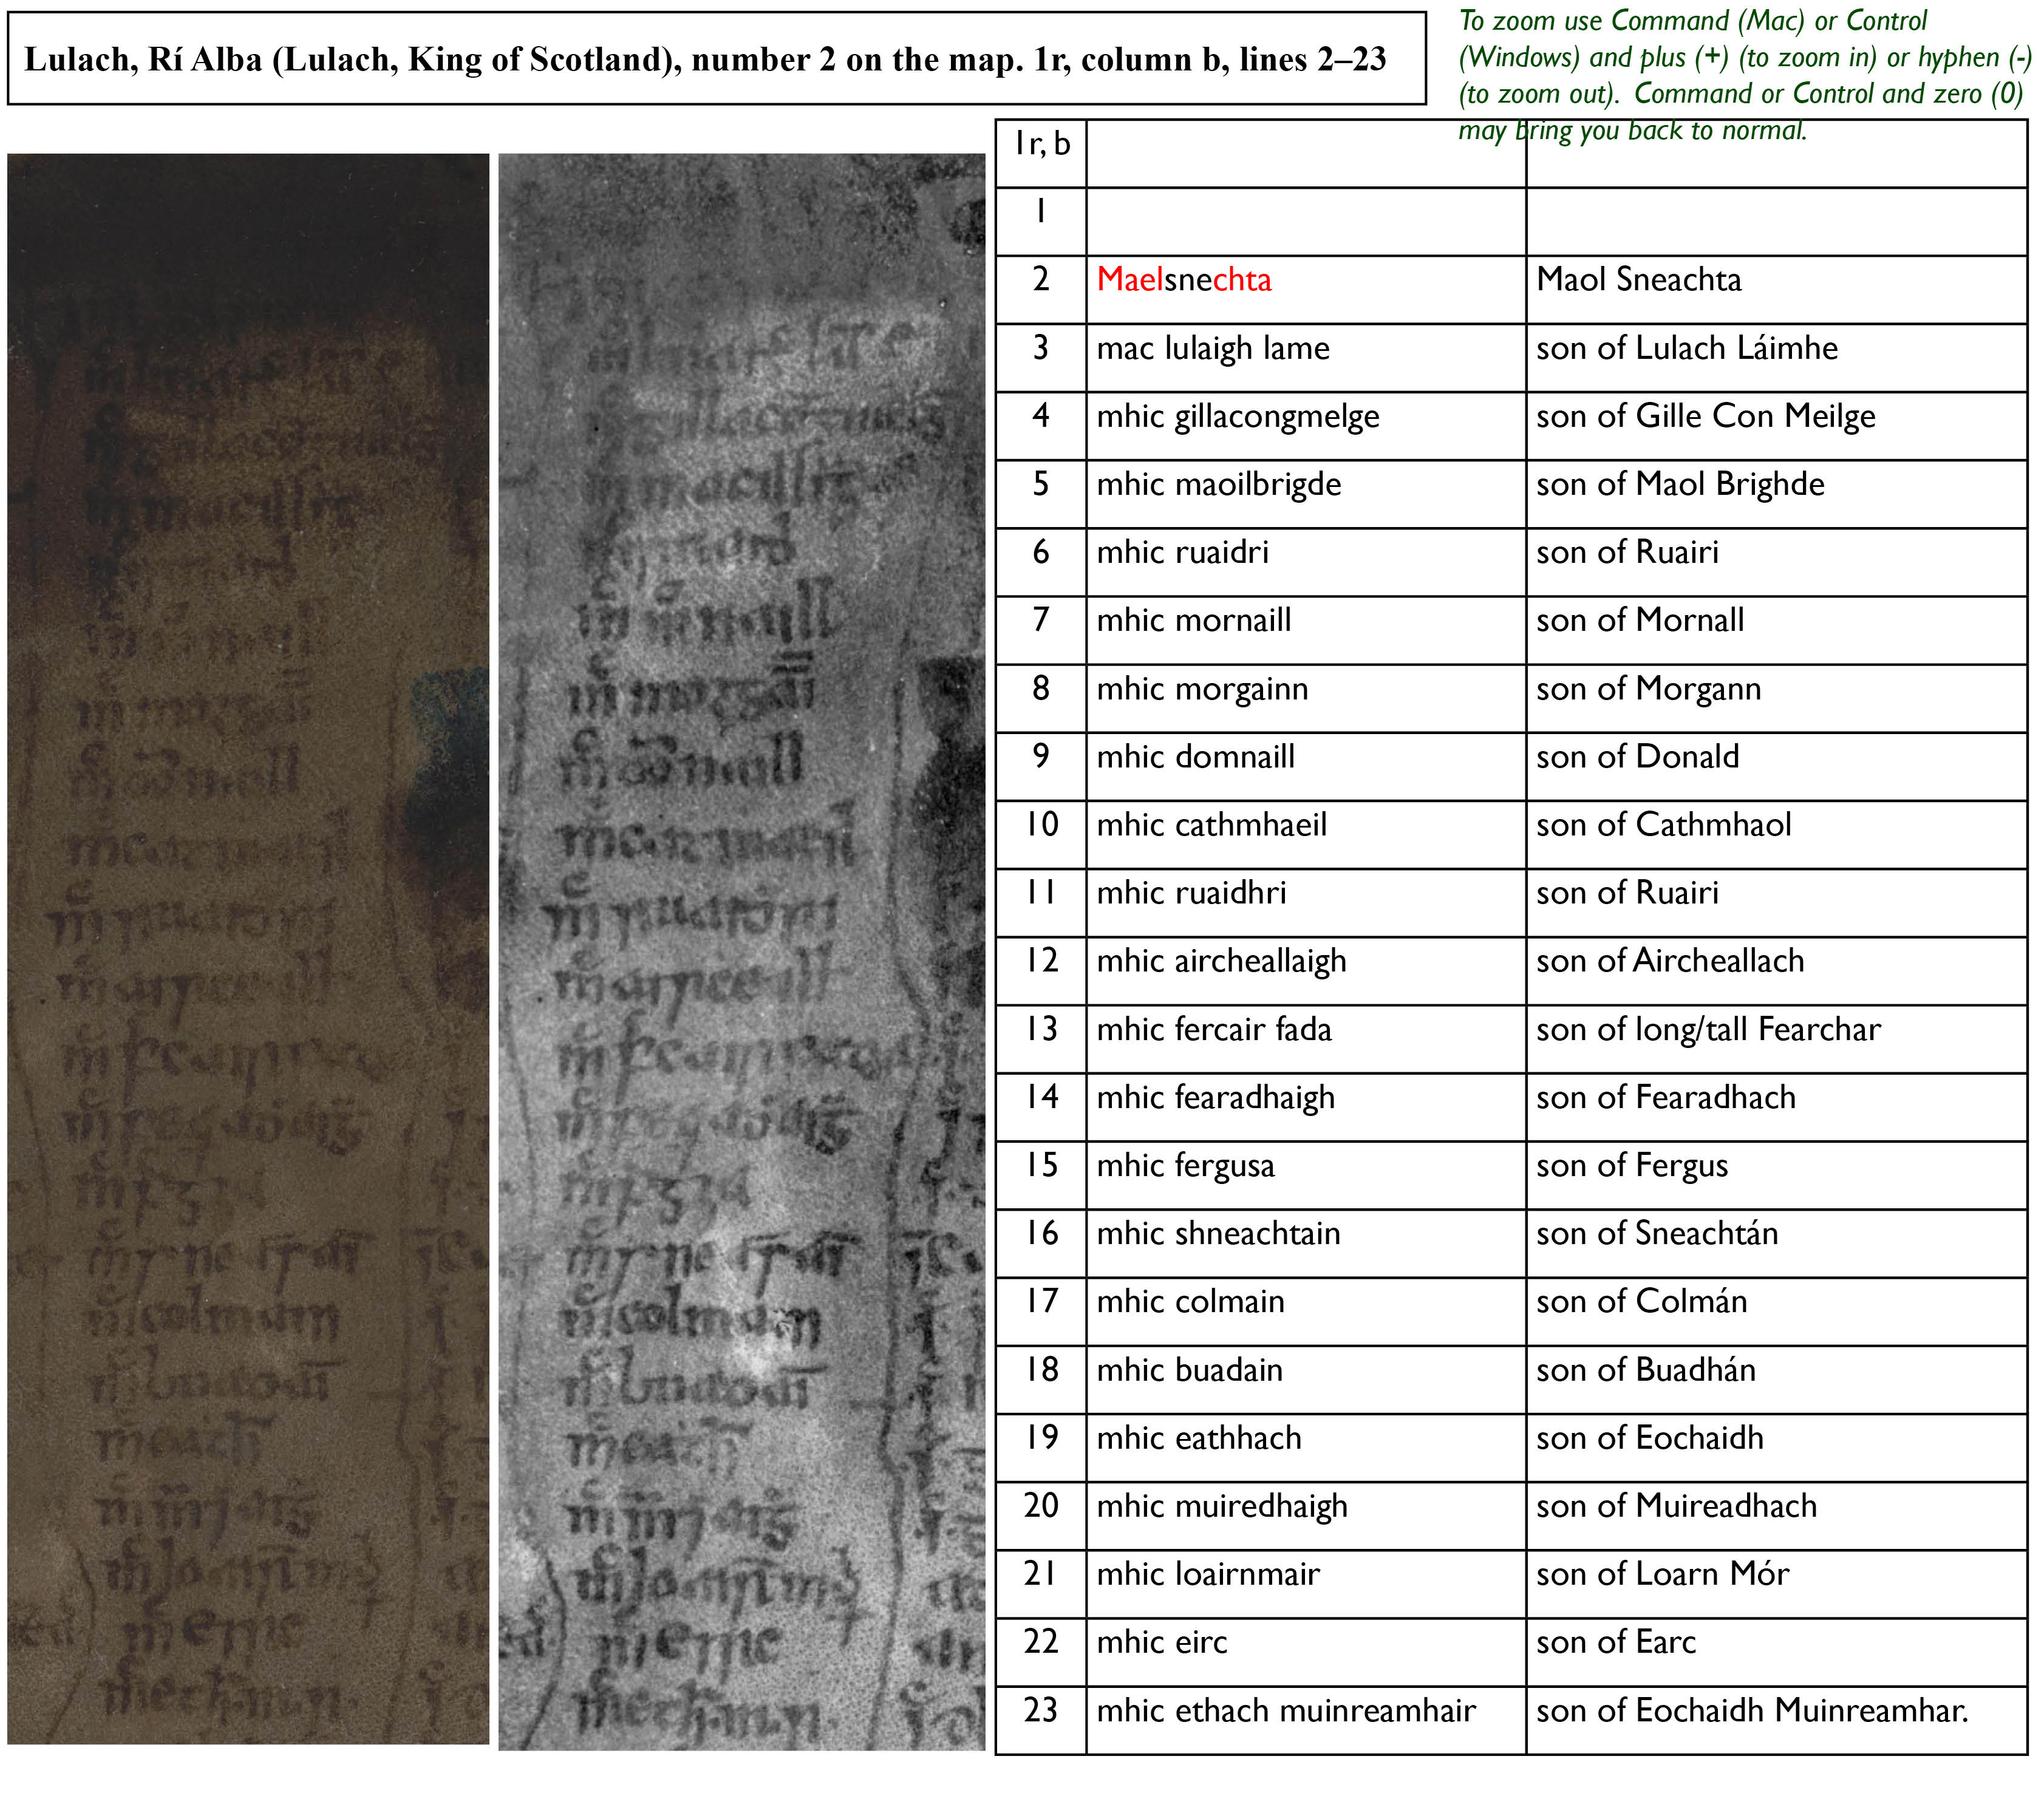Open the grayscale manuscript photograph

(741, 951)
